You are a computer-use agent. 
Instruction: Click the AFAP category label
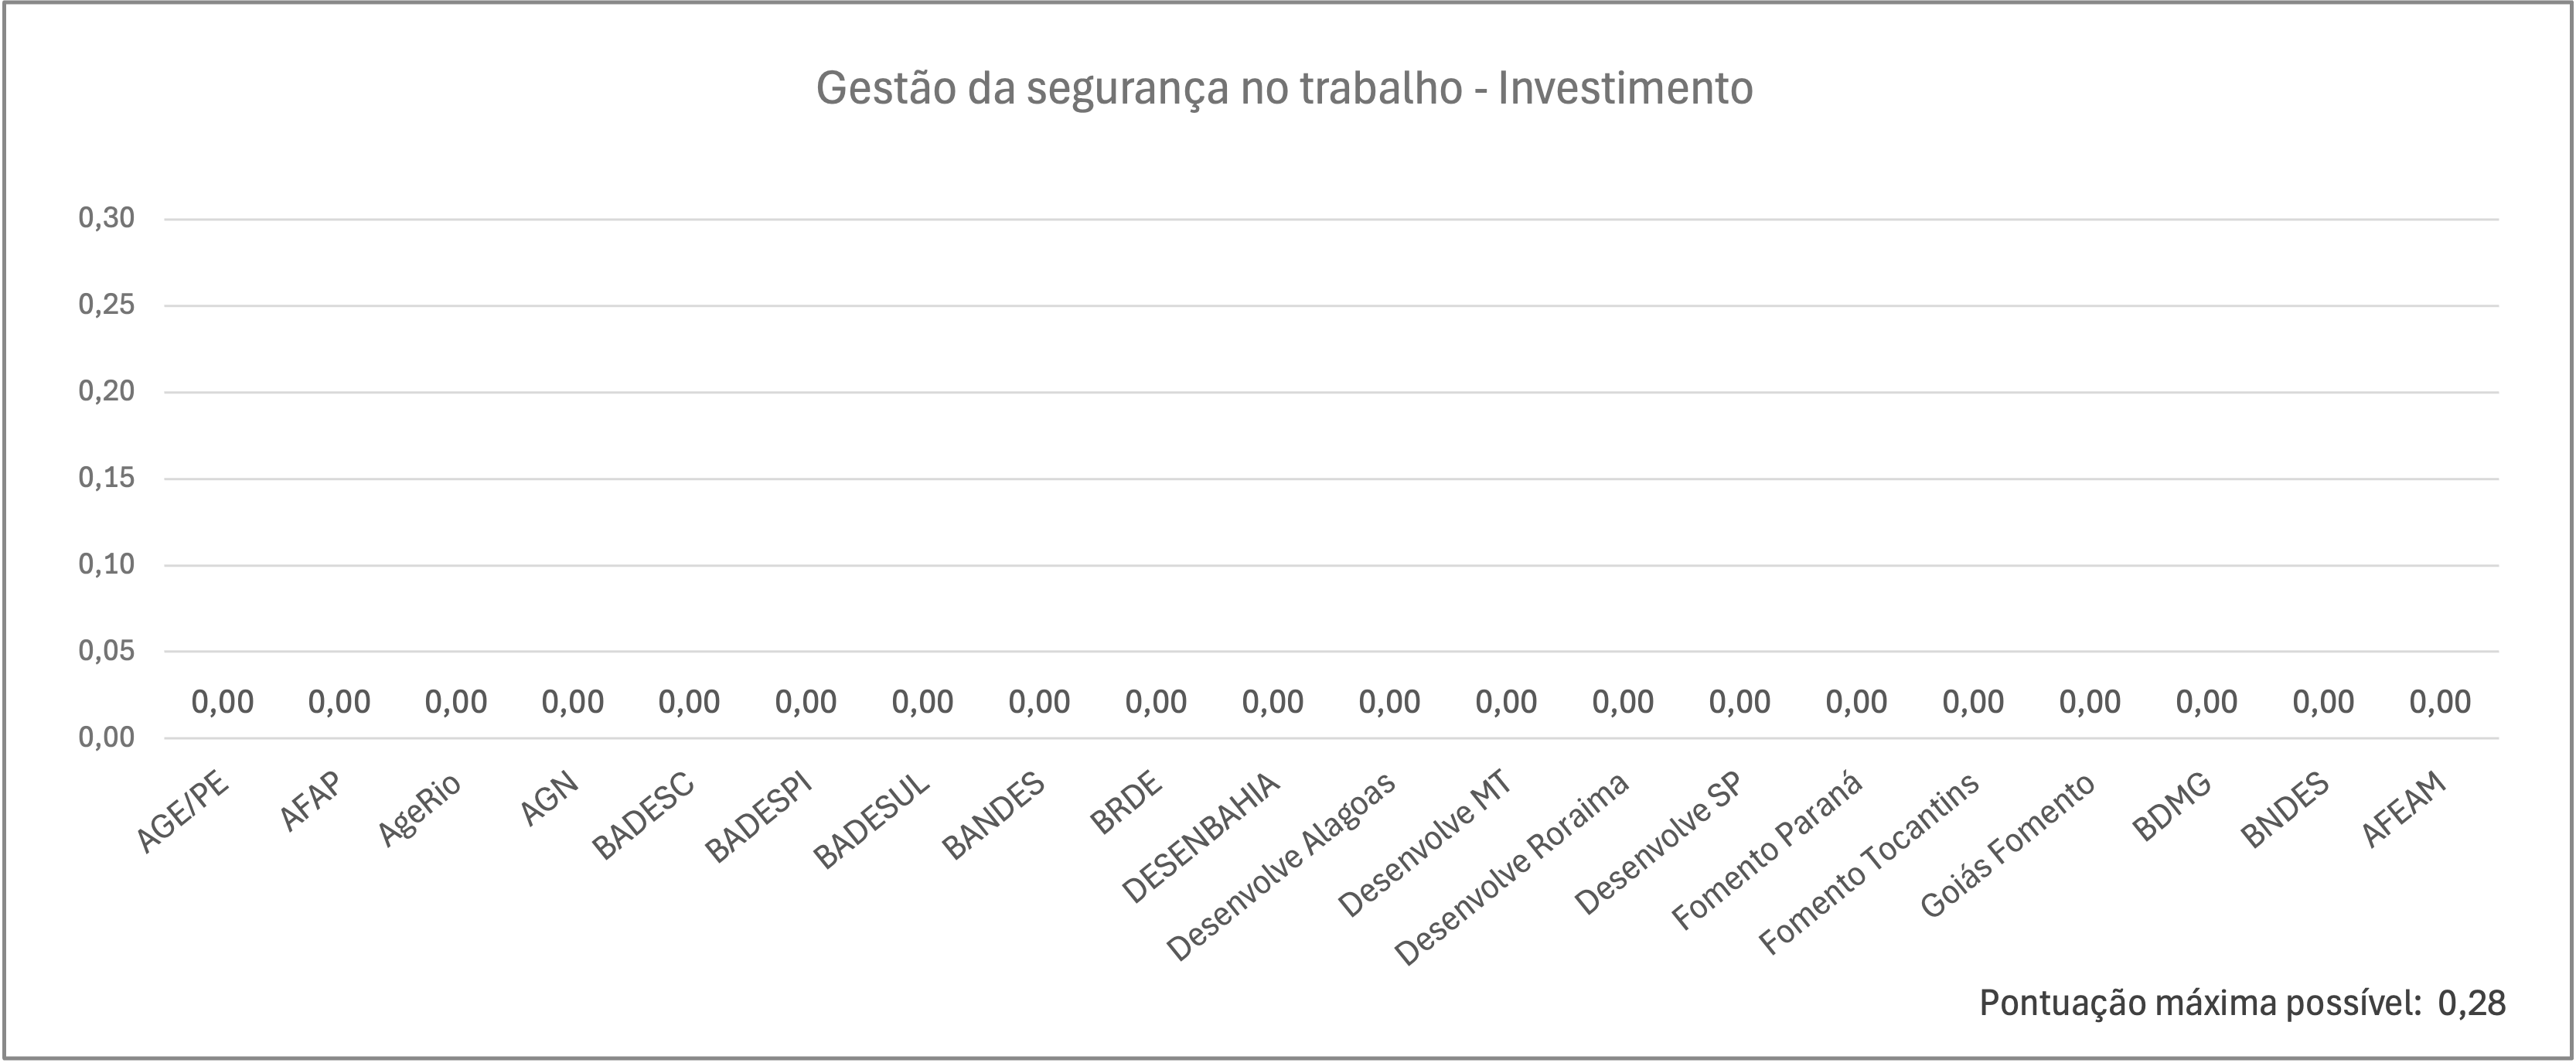(x=310, y=801)
